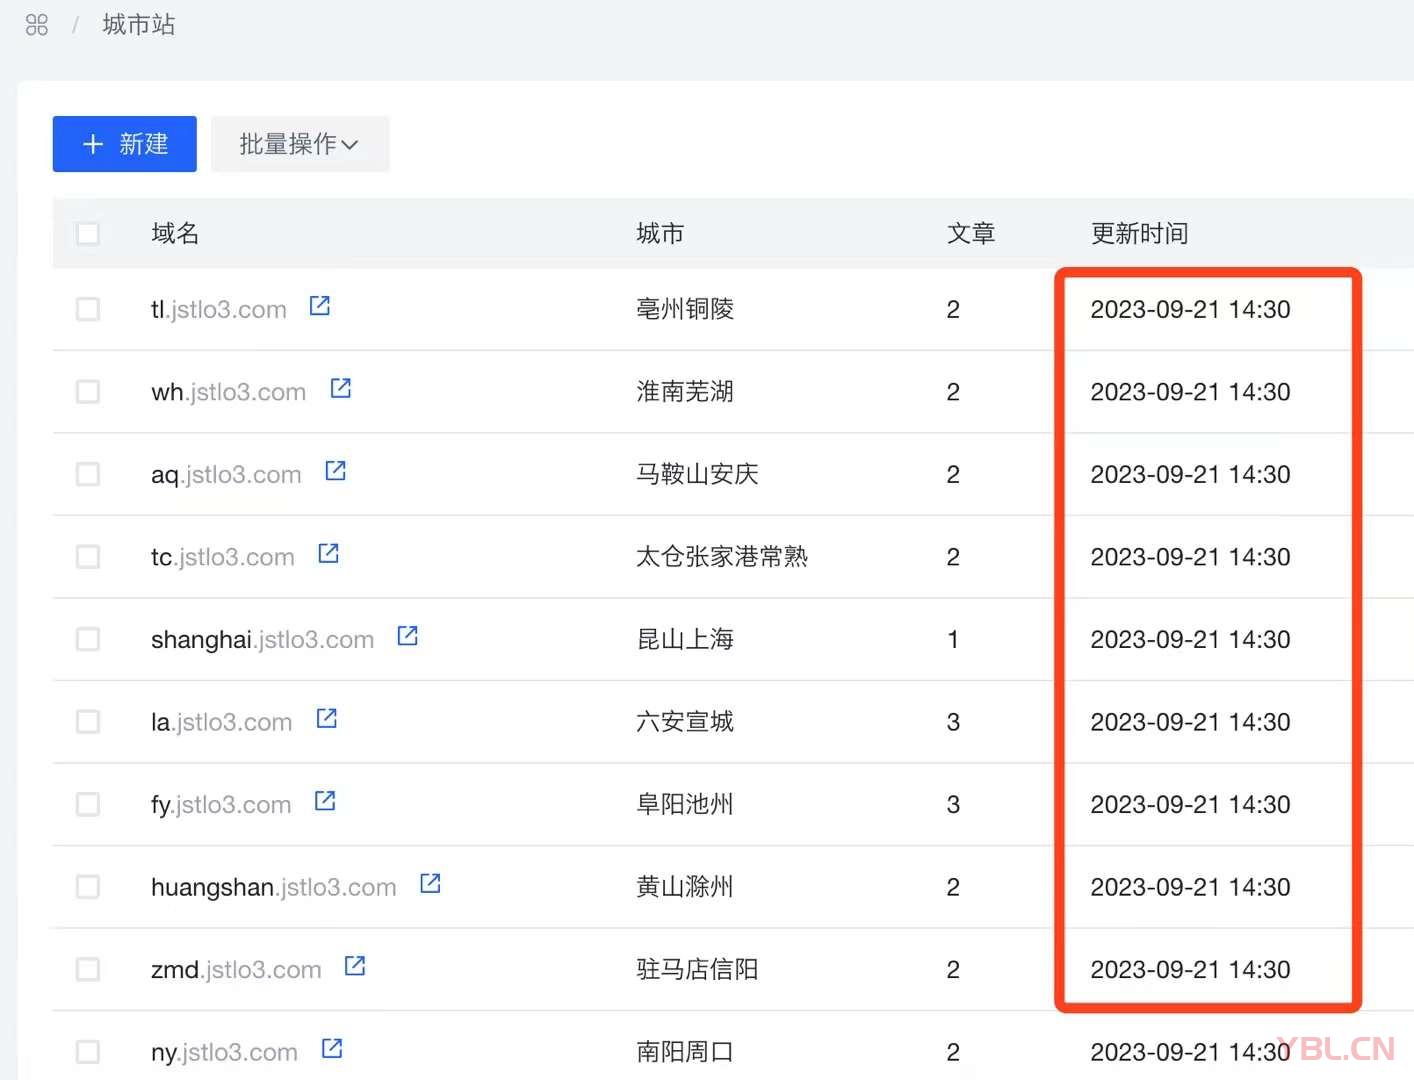Screen dimensions: 1414x1080
Task: Check the box for tc.jstlo3.com row
Action: [x=88, y=557]
